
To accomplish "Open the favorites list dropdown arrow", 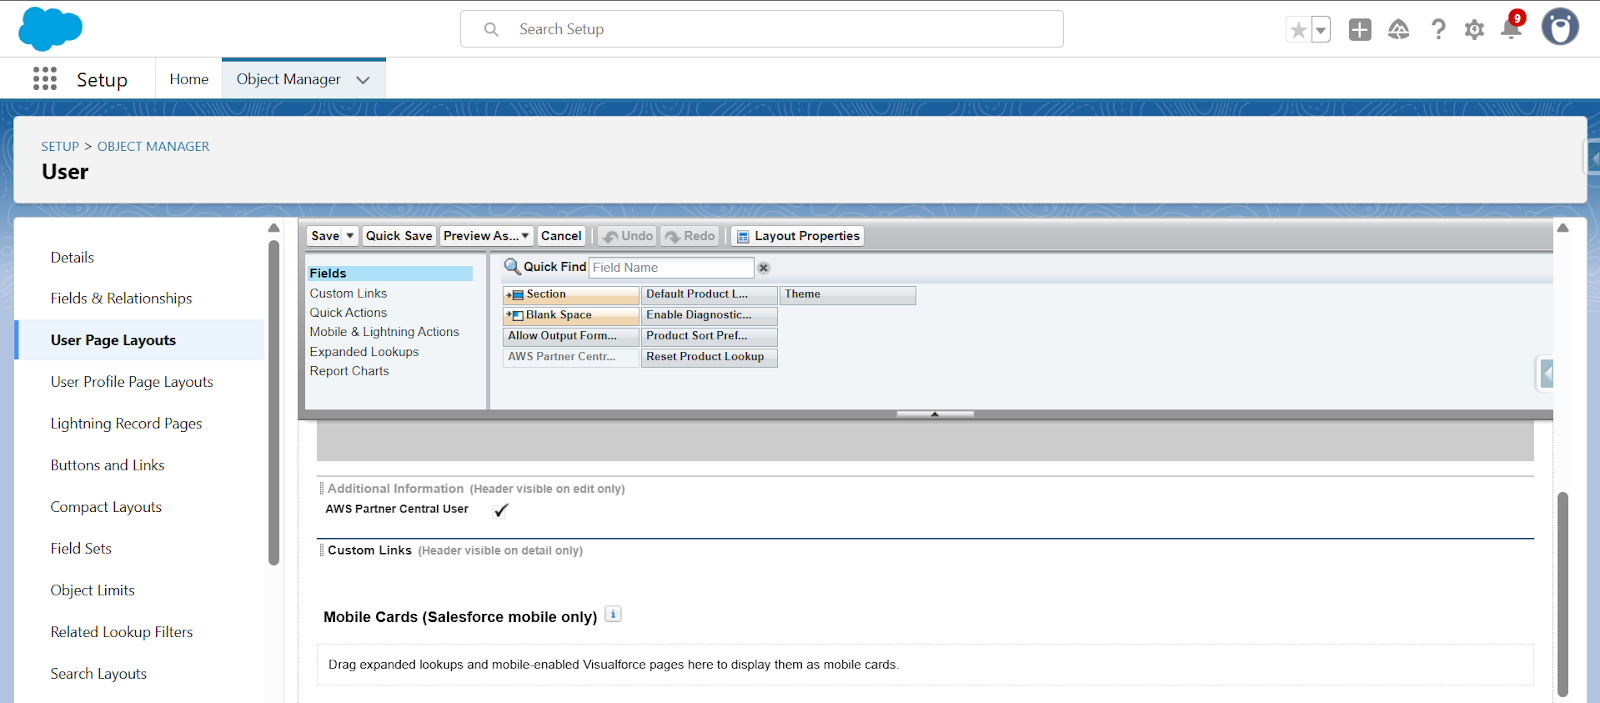I will tap(1321, 30).
